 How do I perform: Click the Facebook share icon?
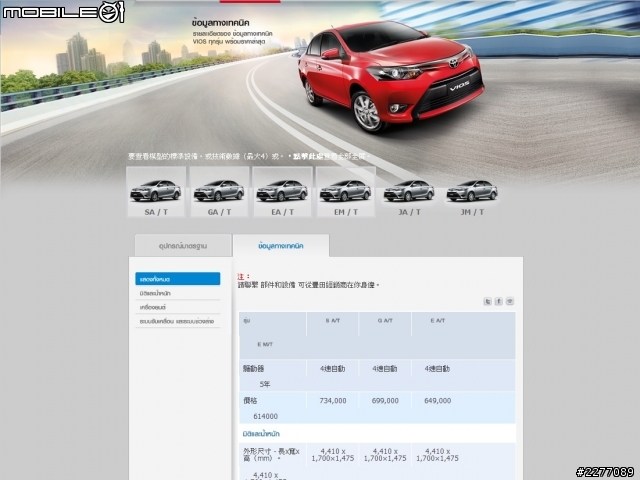click(498, 301)
